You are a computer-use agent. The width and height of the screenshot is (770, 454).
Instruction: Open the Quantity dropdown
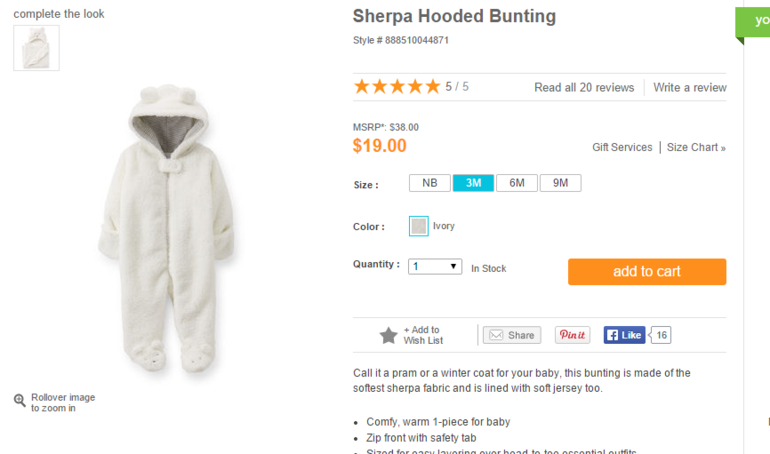tap(435, 267)
